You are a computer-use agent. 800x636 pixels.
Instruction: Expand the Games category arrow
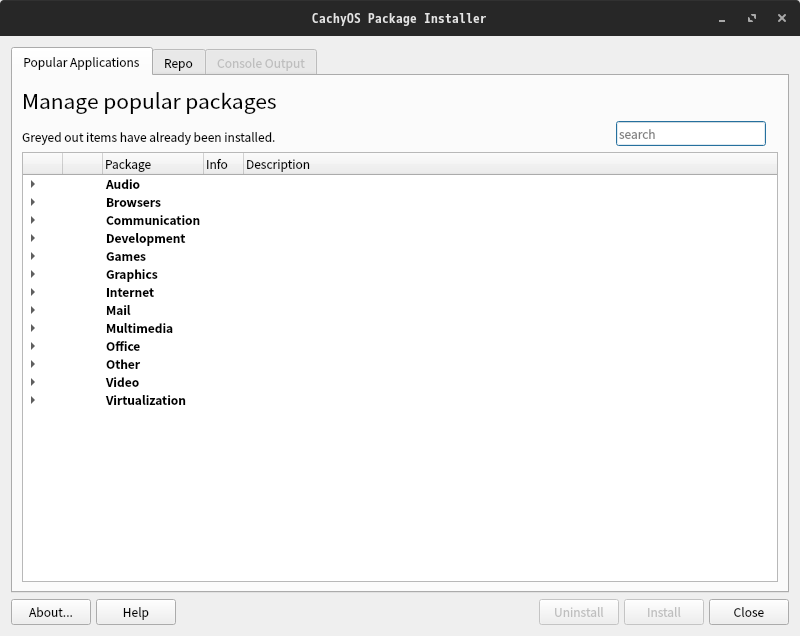click(33, 256)
